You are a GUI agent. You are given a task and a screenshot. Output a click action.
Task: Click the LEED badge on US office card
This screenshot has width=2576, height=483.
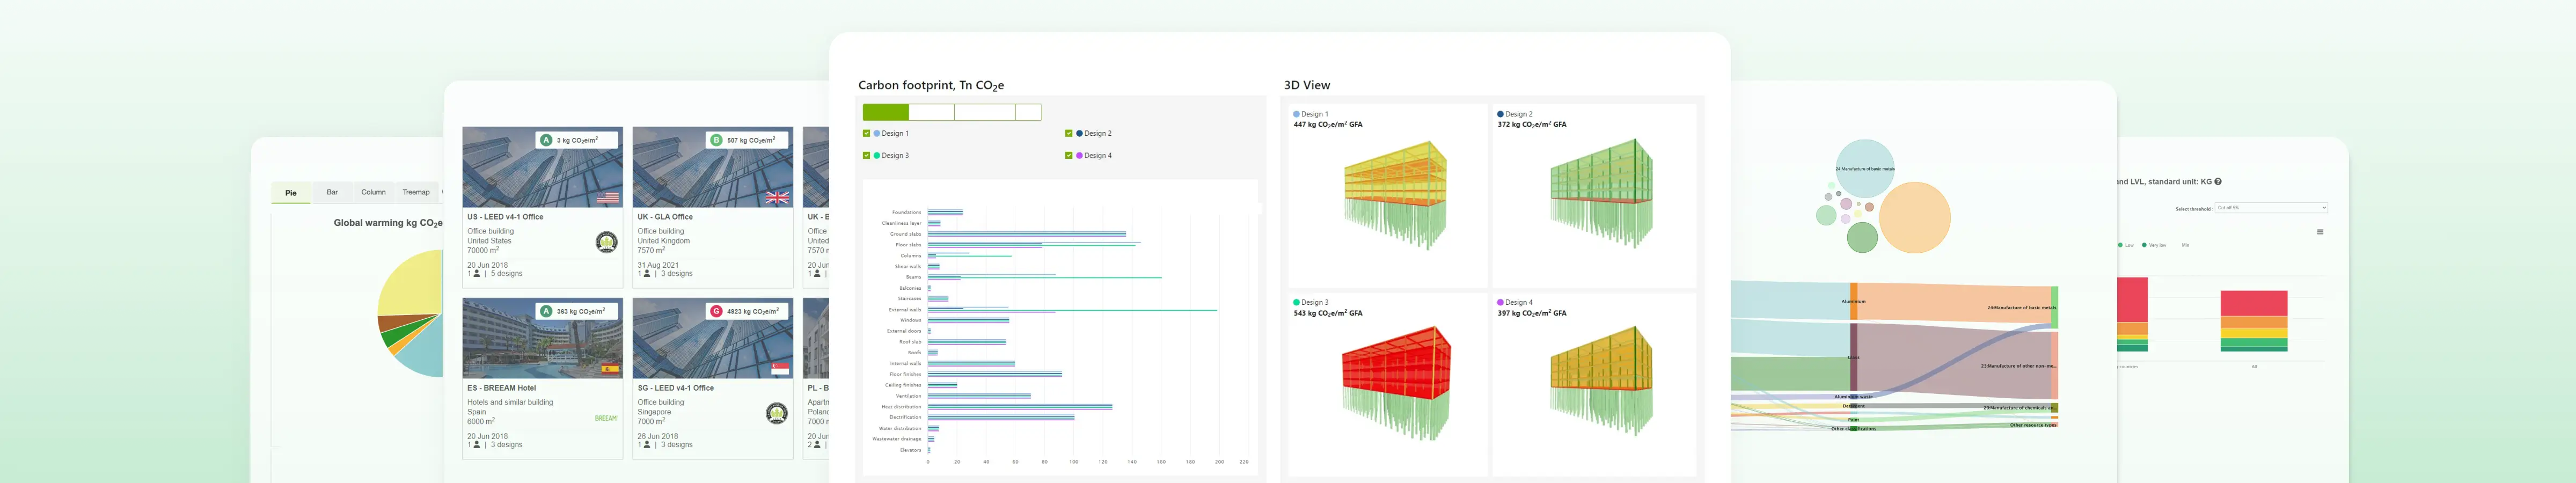tap(606, 242)
